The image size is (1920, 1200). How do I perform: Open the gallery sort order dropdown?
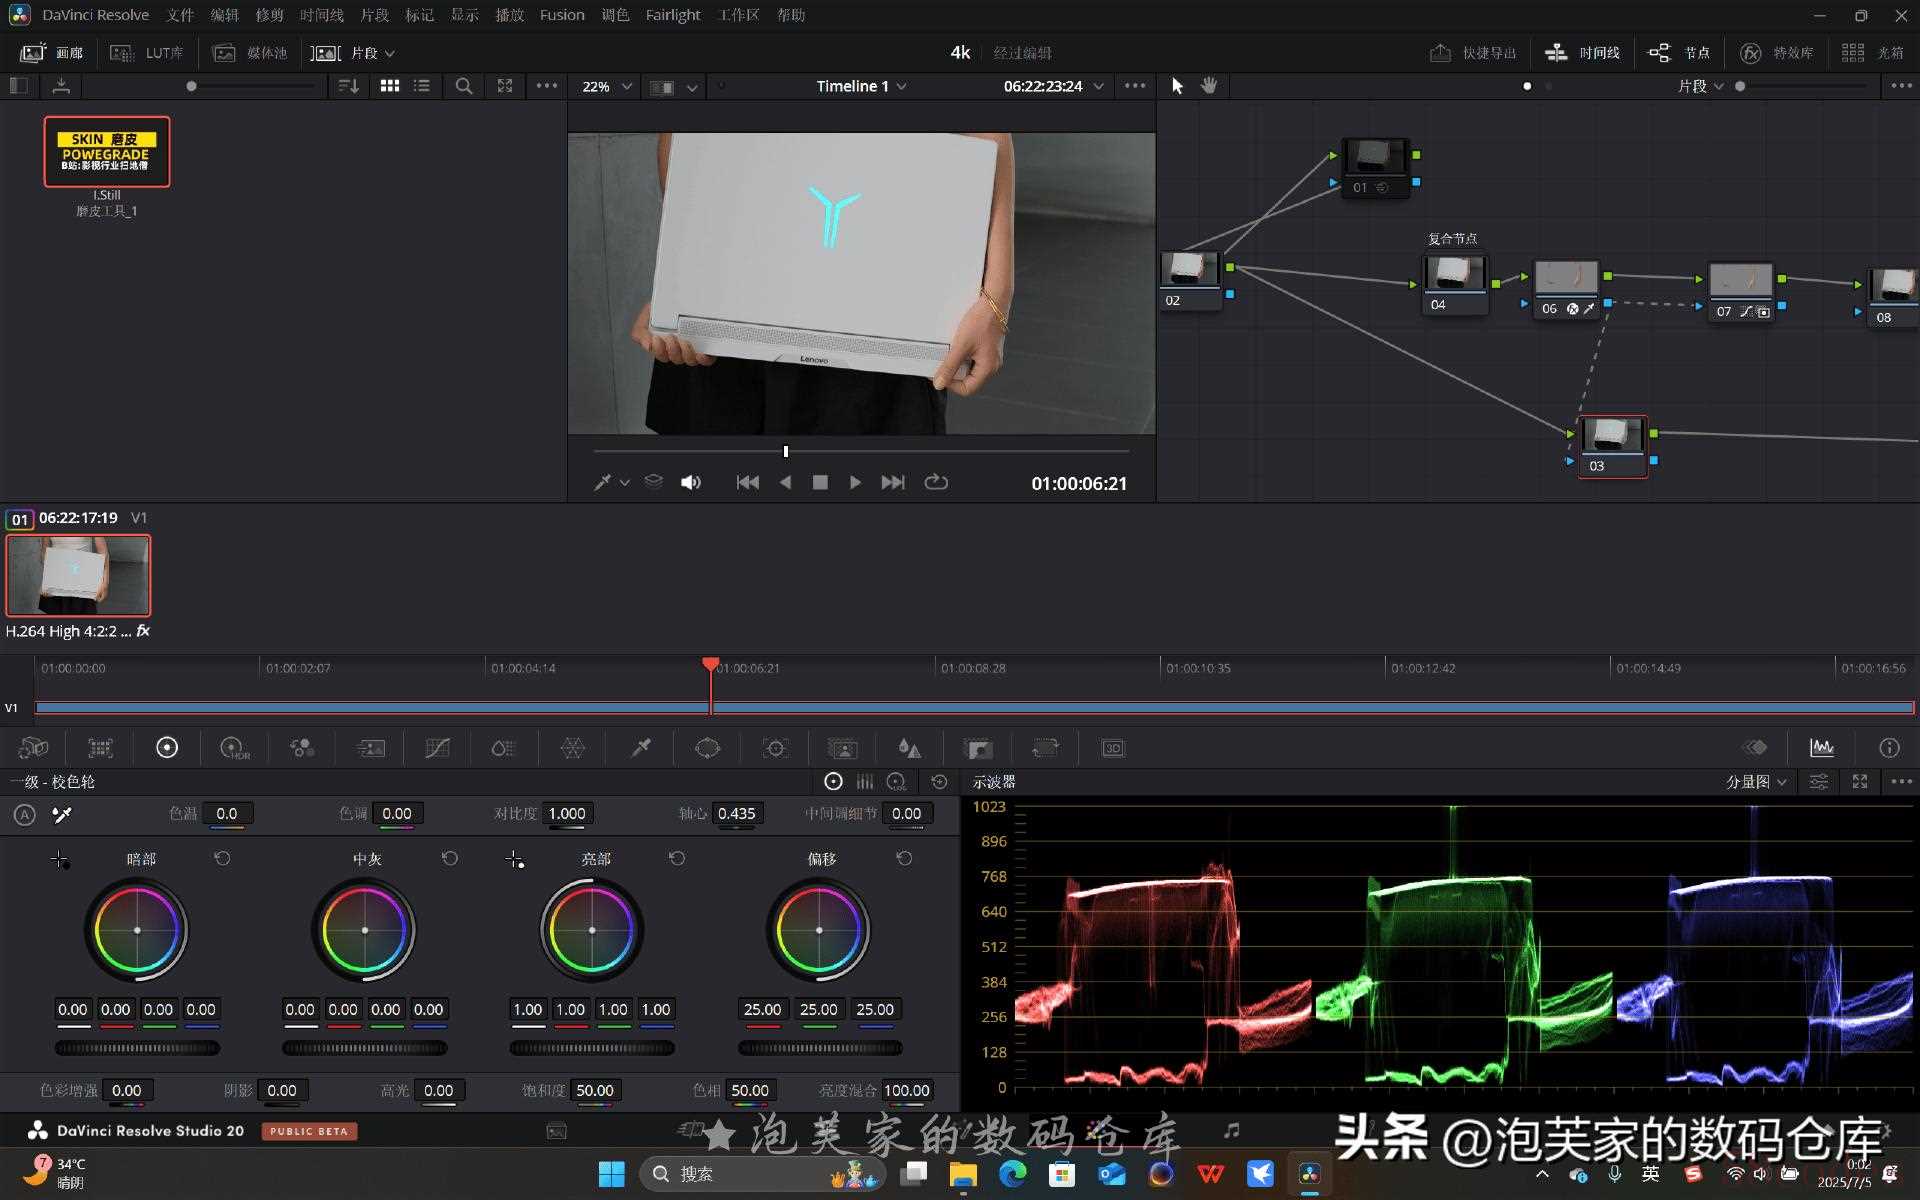(348, 86)
